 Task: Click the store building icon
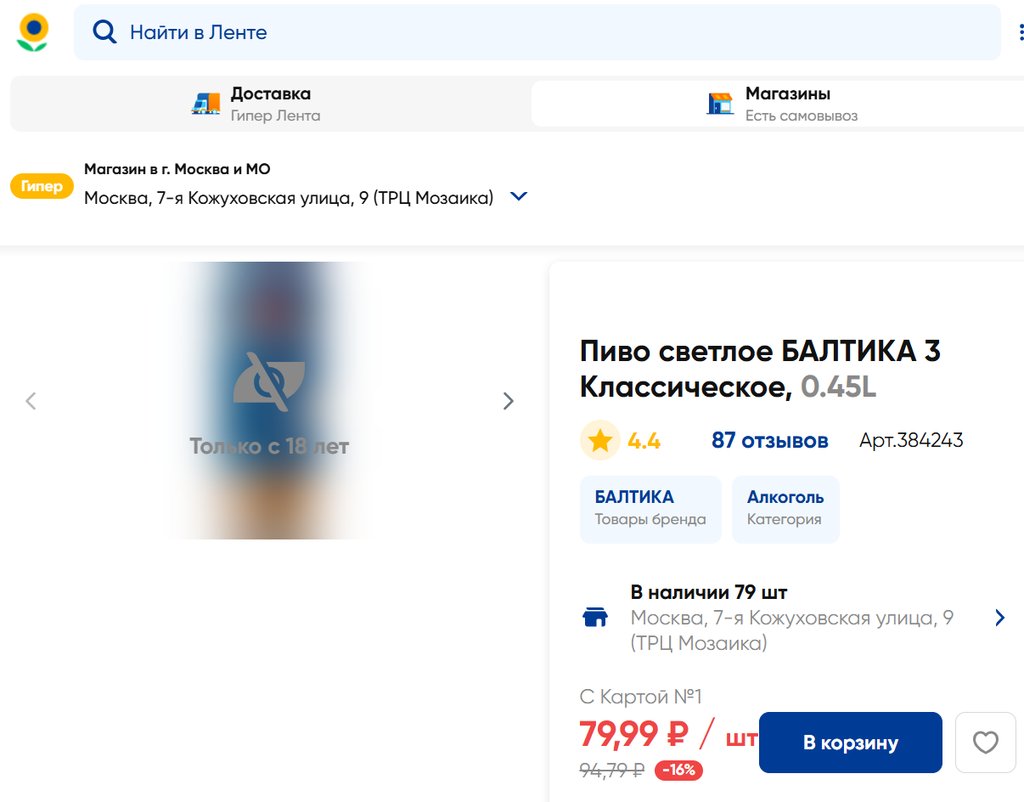[720, 103]
